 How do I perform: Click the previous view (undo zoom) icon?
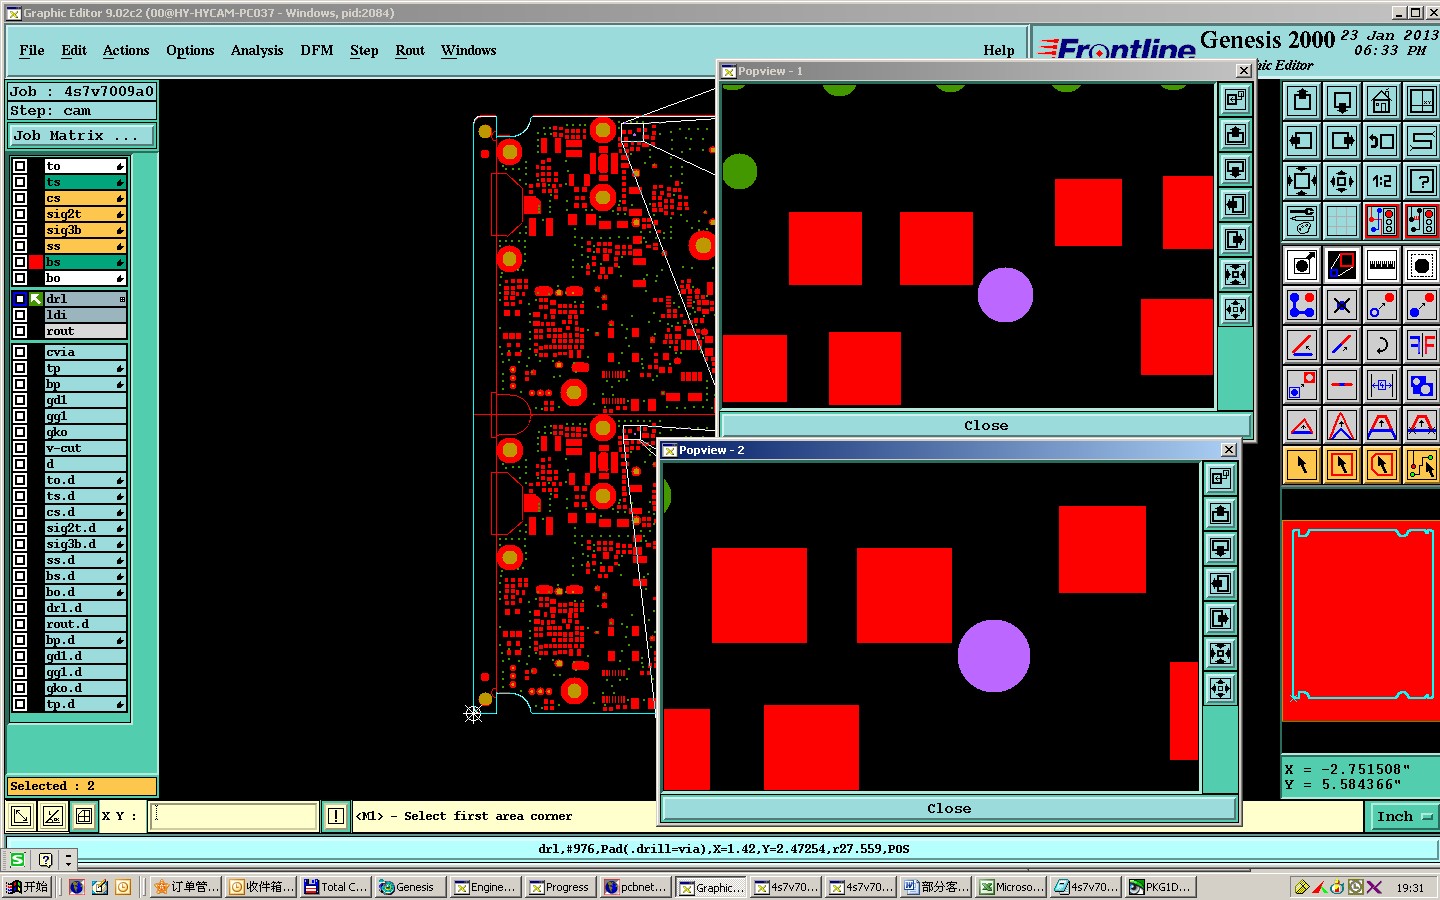coord(1382,141)
